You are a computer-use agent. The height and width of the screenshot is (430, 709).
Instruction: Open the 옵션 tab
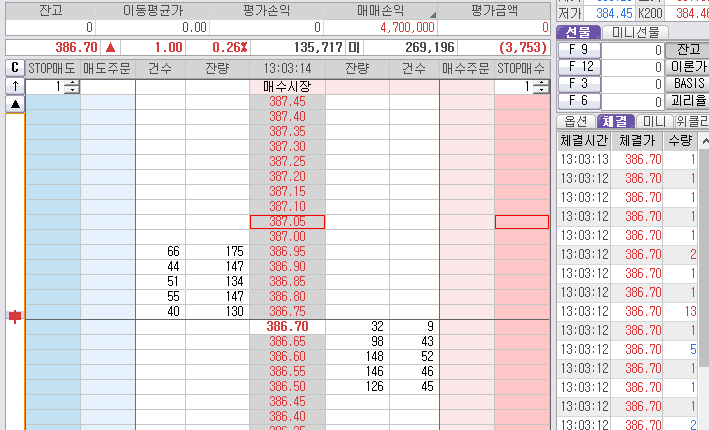(576, 121)
